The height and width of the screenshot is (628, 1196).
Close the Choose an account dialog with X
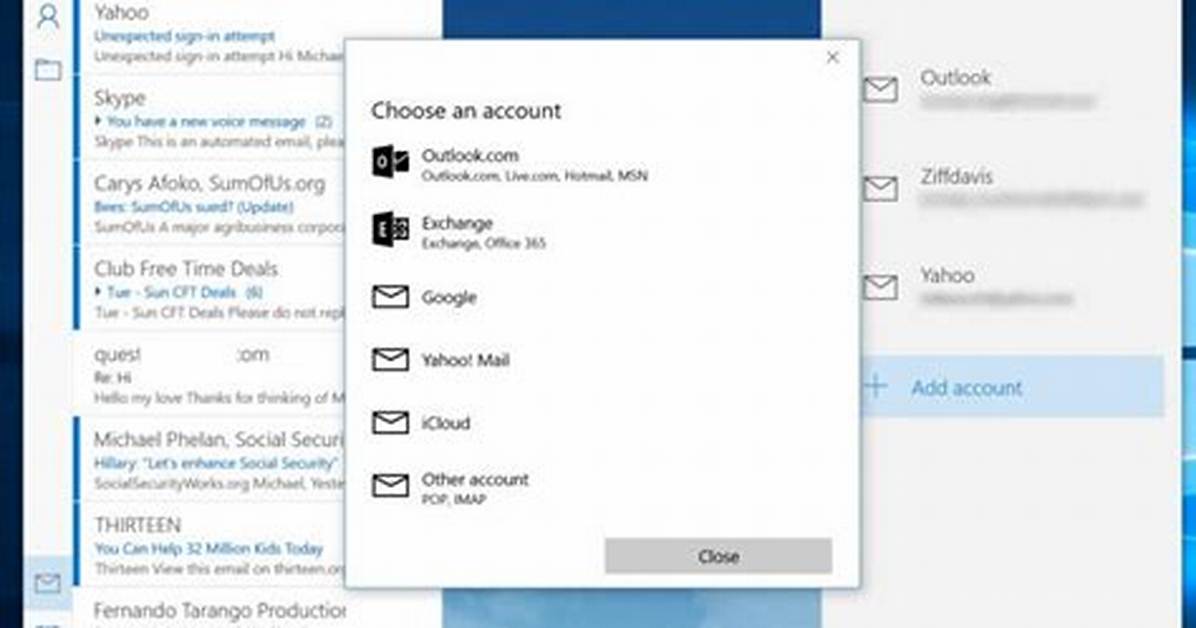833,58
